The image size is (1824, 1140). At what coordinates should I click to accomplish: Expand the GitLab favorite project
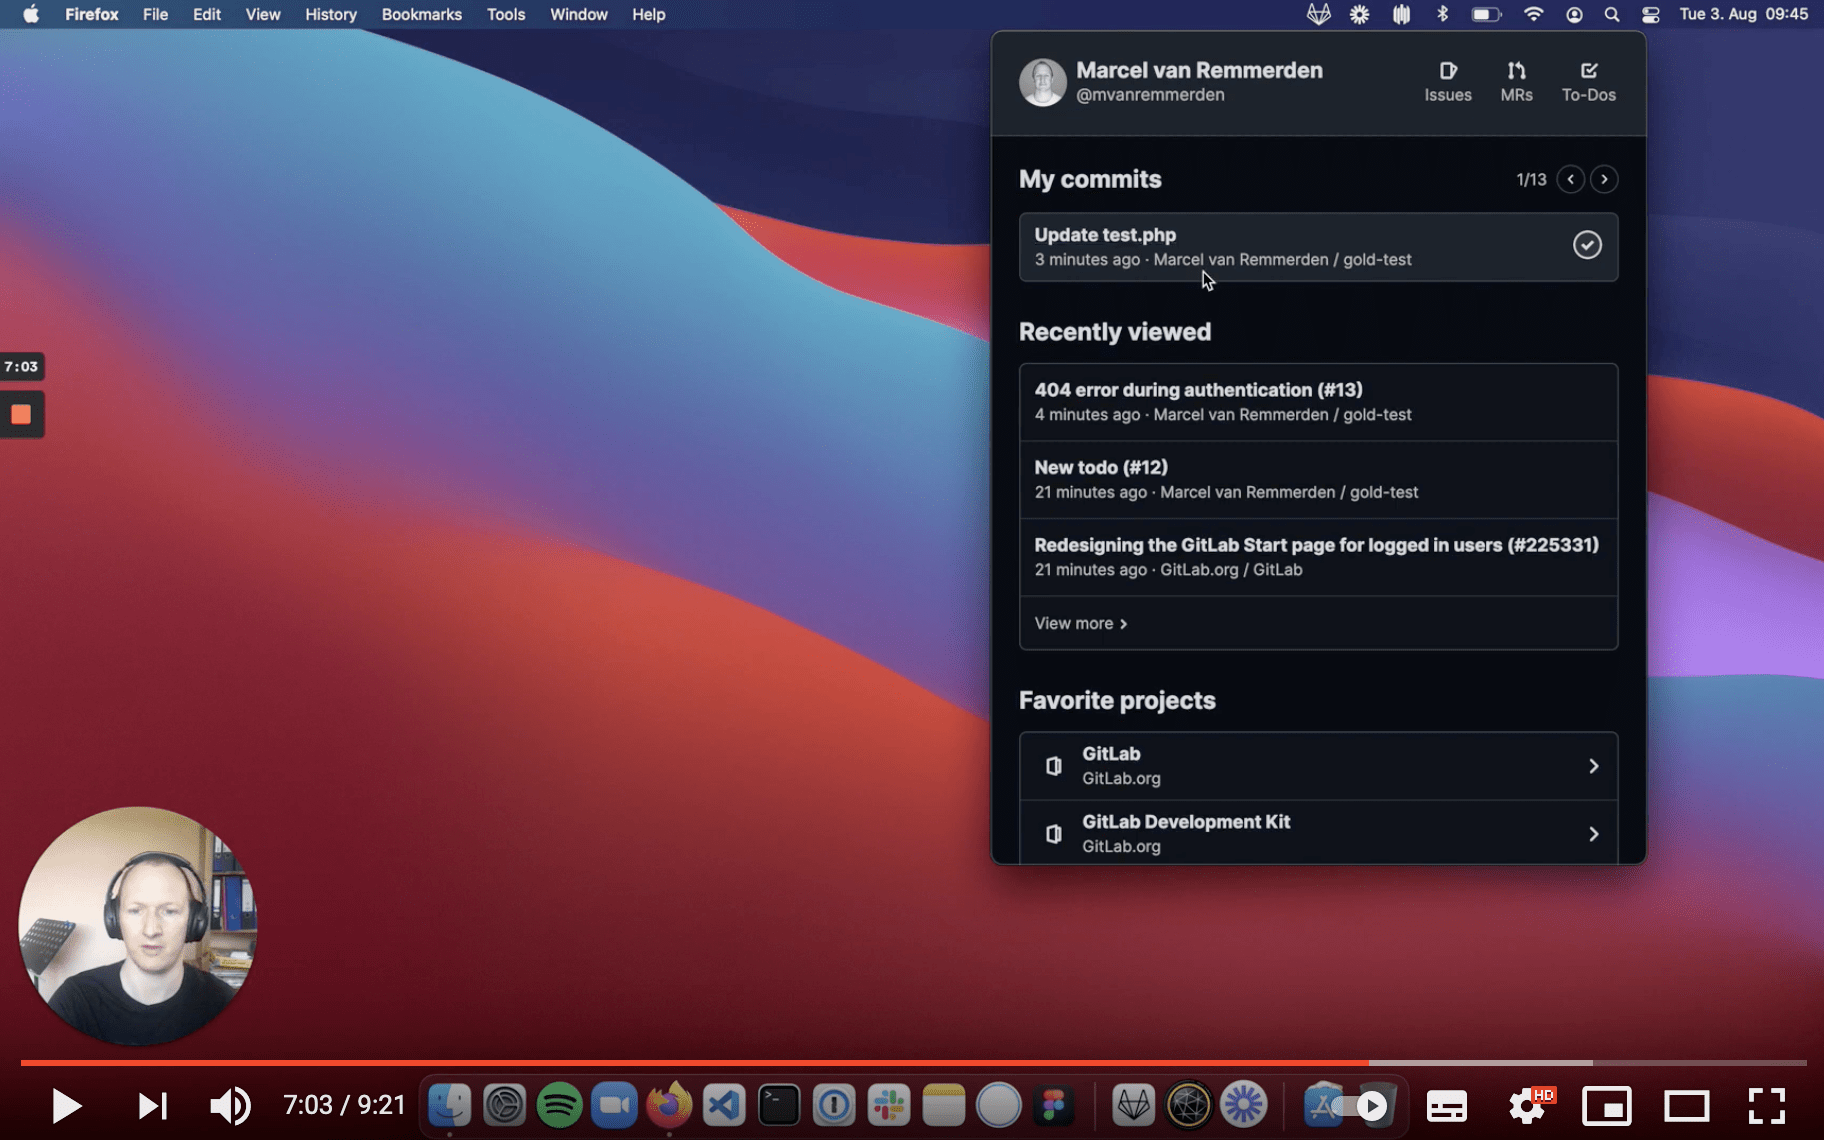pos(1318,766)
